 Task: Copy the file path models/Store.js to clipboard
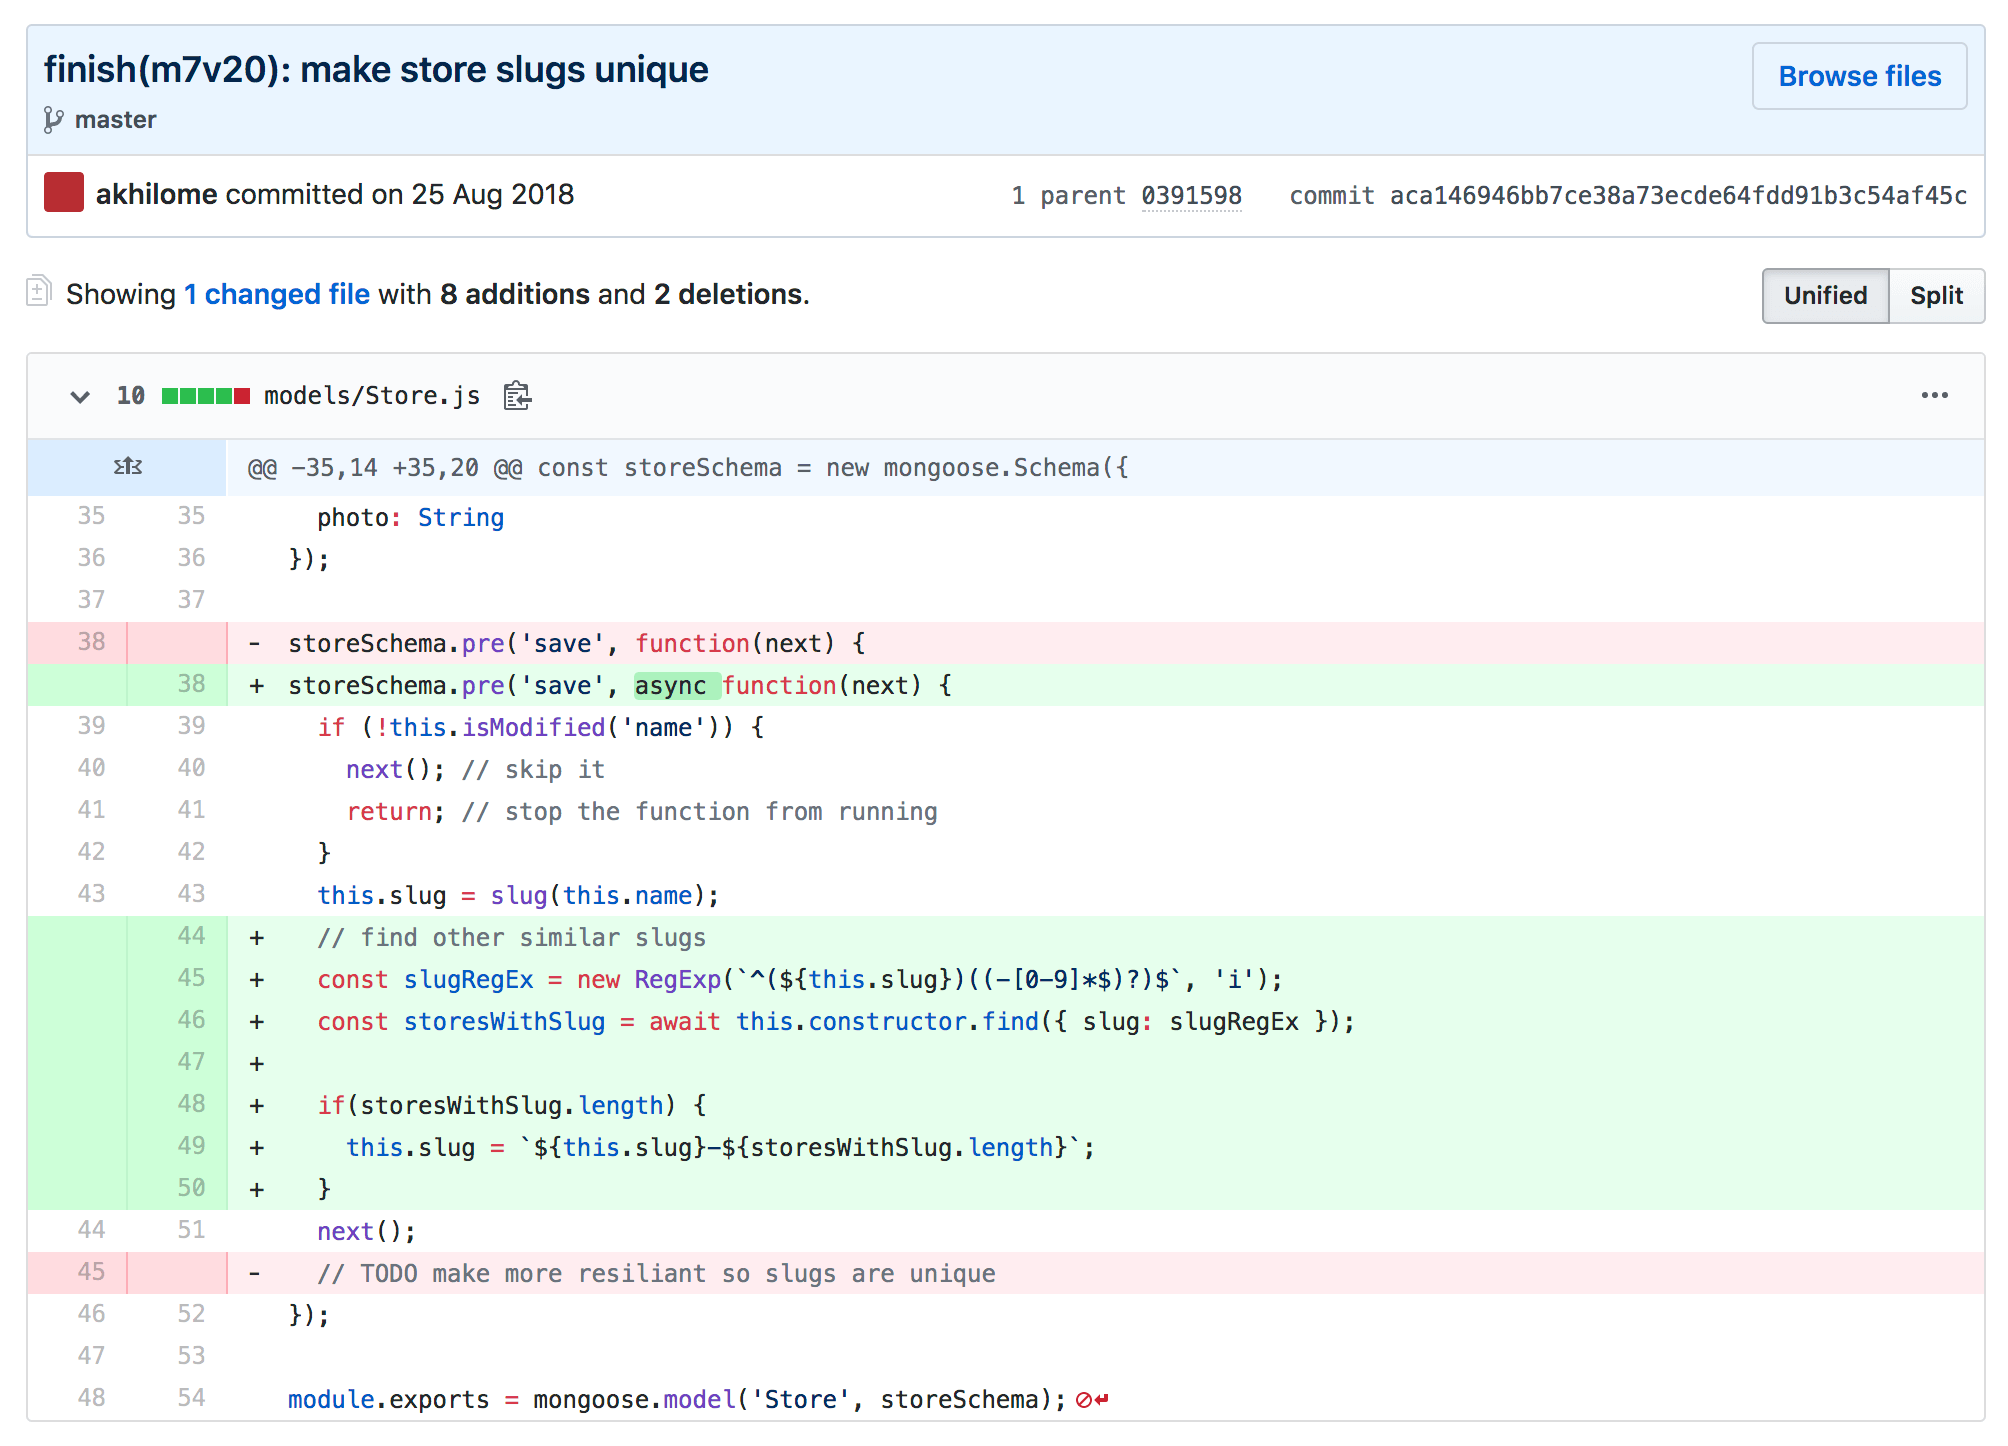coord(516,396)
